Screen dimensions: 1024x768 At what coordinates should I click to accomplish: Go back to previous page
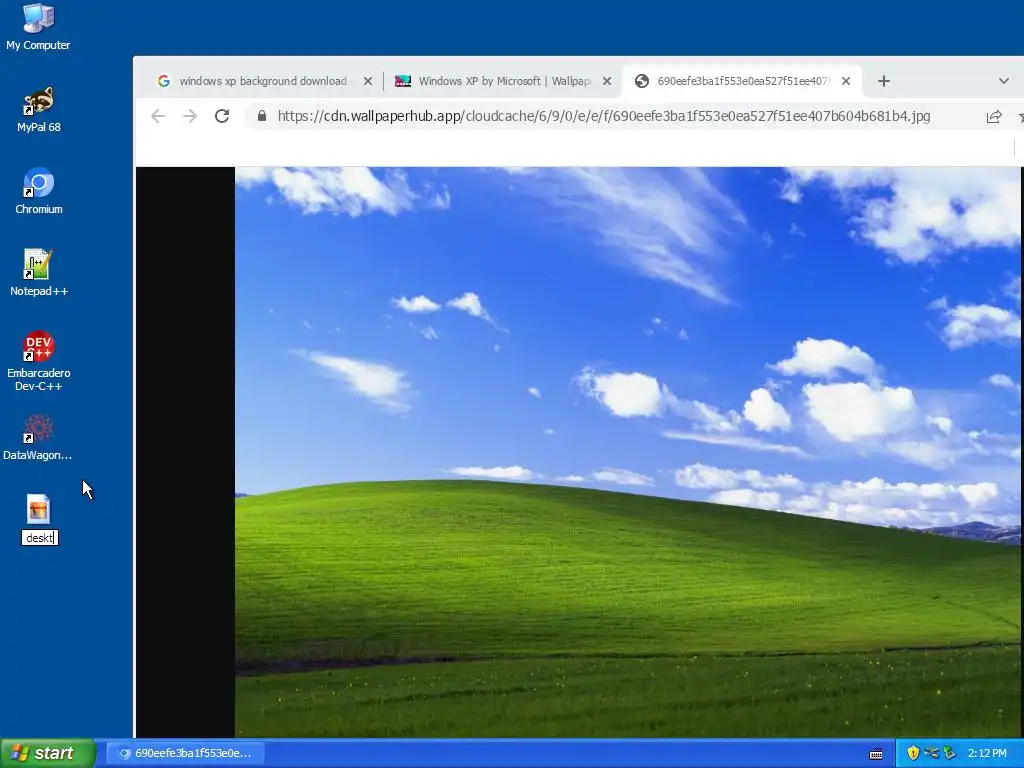click(158, 116)
